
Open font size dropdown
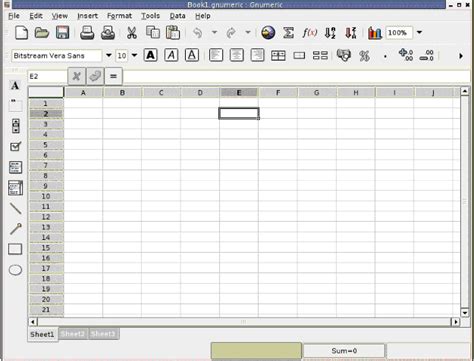pyautogui.click(x=134, y=55)
